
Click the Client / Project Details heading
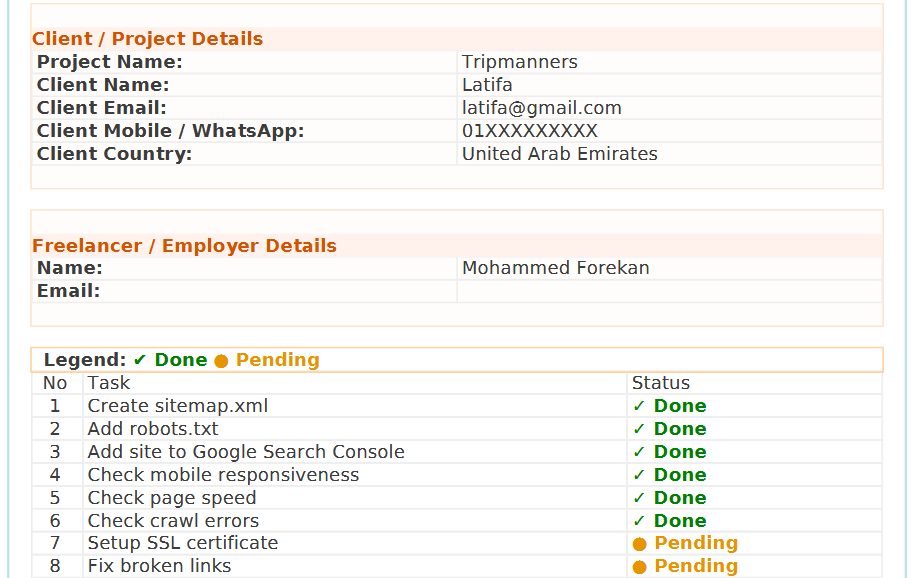tap(147, 39)
